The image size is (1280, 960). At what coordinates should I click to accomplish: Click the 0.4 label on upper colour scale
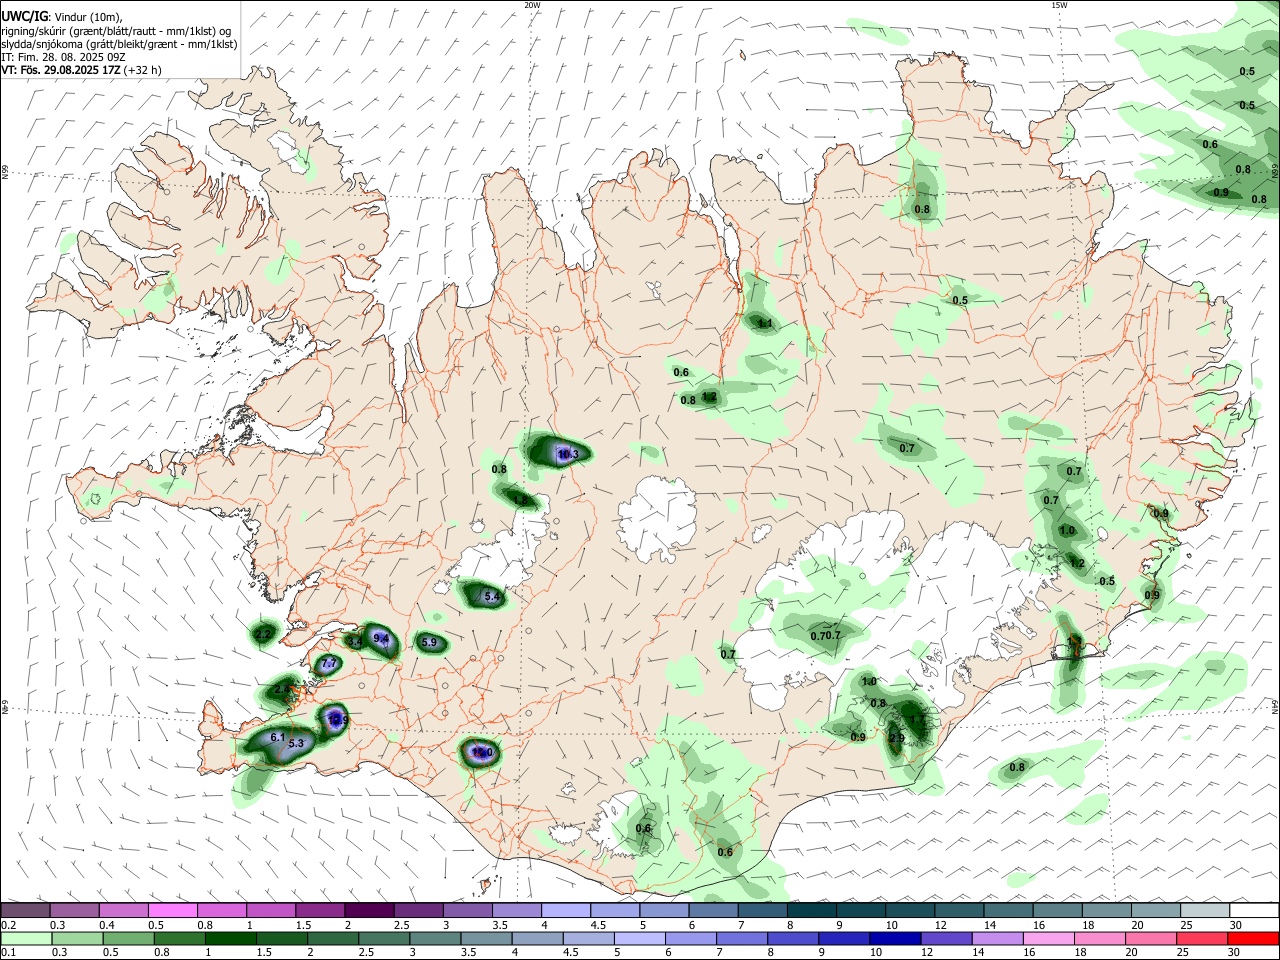[107, 925]
